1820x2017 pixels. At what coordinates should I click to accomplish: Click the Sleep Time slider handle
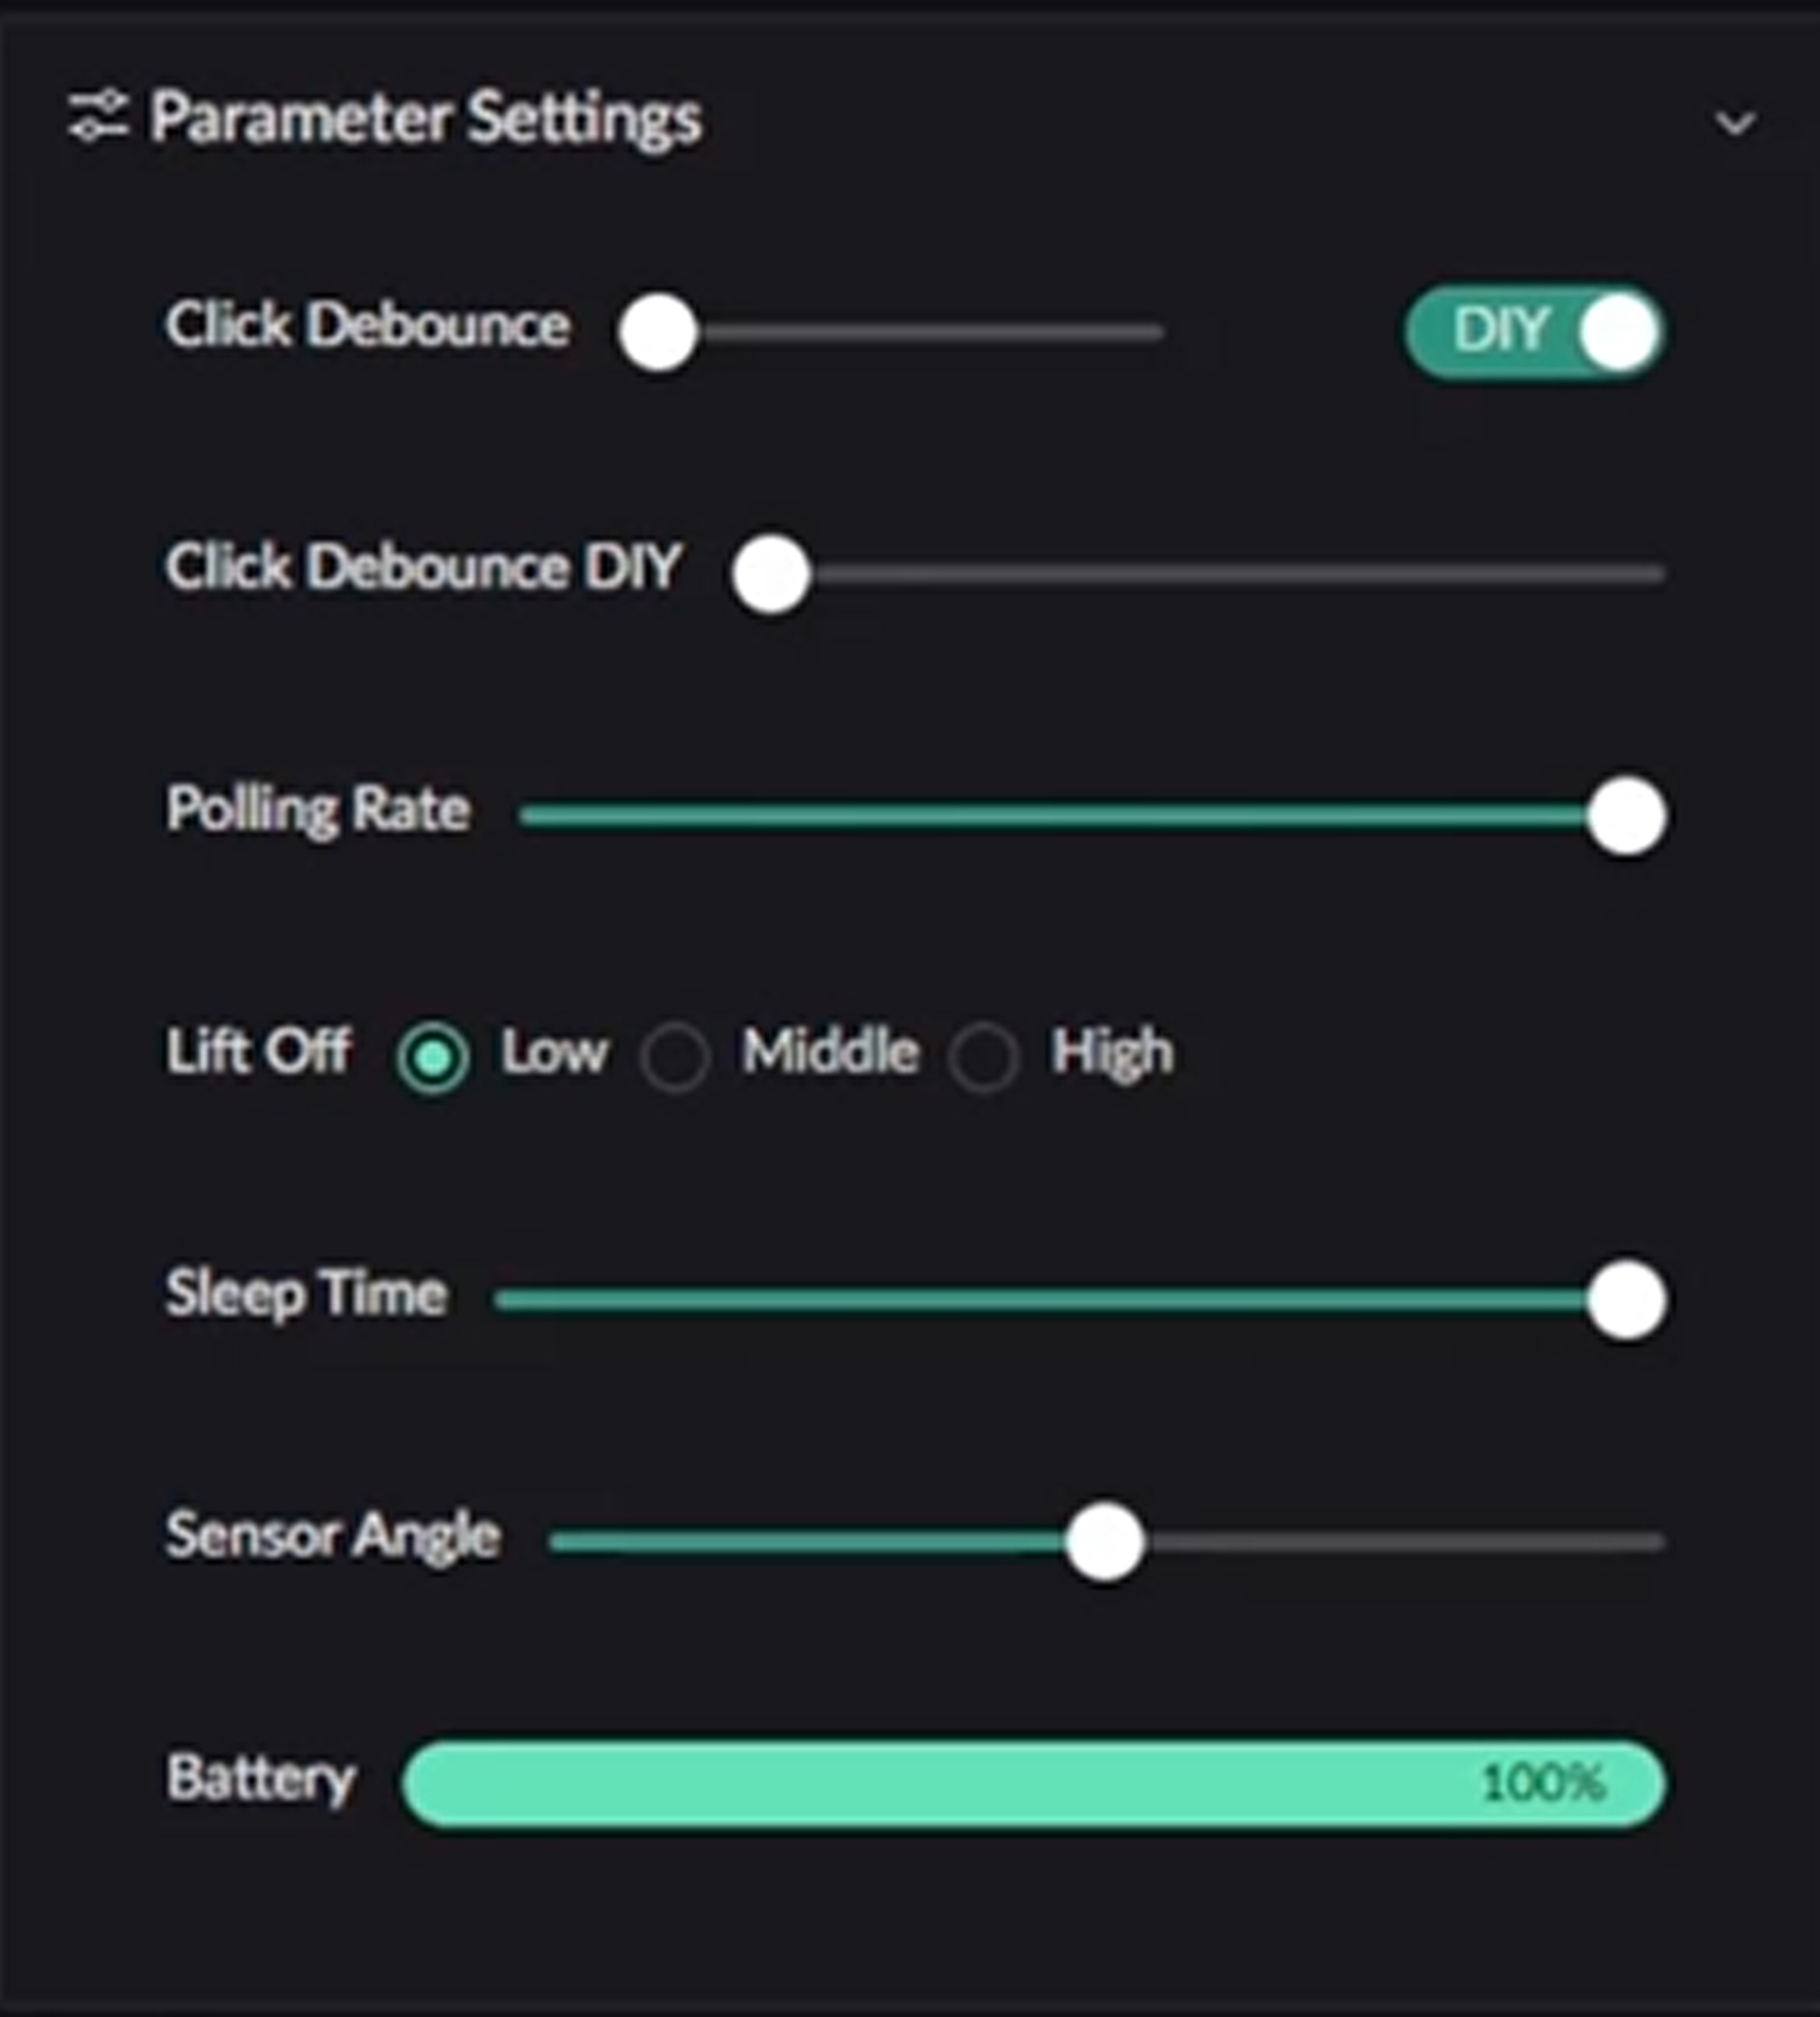[1626, 1299]
